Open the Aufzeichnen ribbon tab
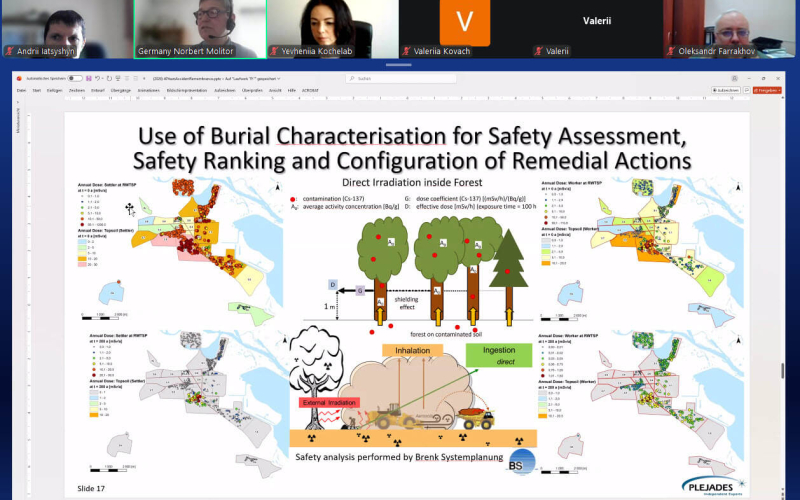 click(224, 90)
